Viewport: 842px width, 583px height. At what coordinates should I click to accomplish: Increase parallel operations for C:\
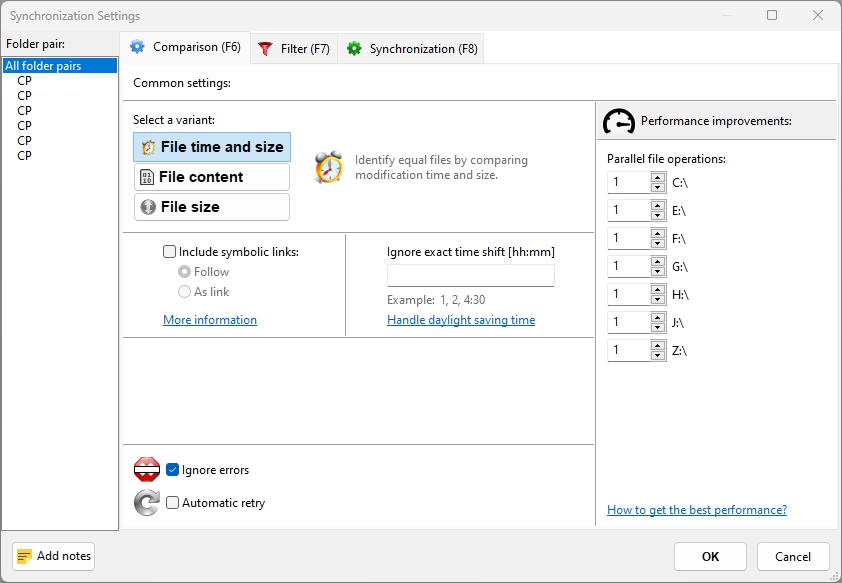tap(658, 177)
